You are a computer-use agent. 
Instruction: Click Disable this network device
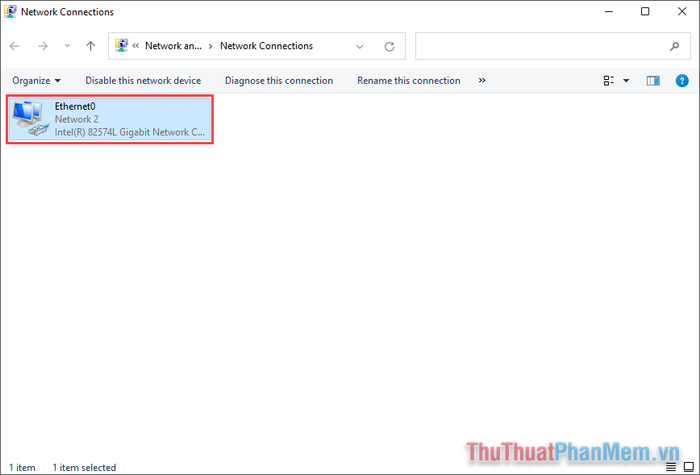[143, 81]
